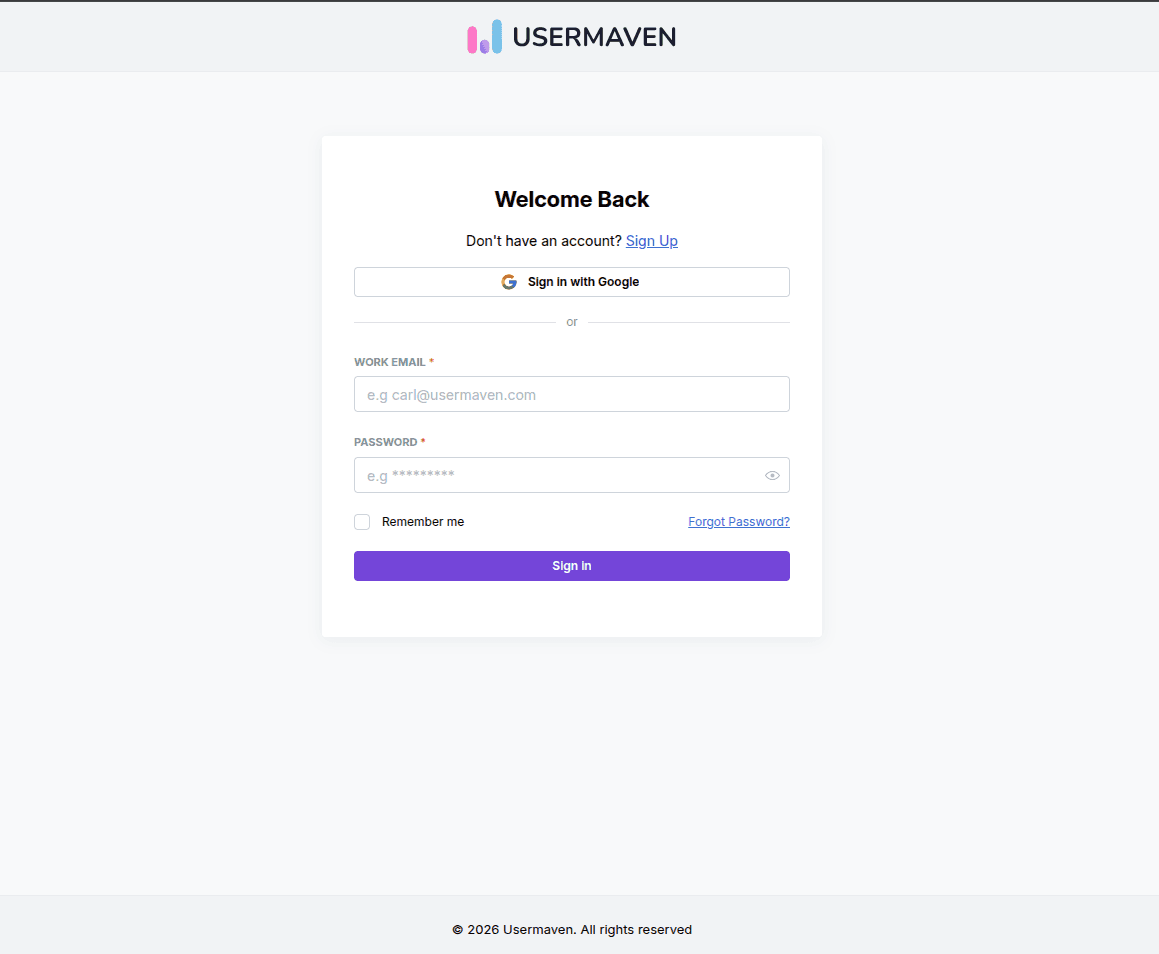Click the WORK EMAIL field label

pyautogui.click(x=390, y=362)
